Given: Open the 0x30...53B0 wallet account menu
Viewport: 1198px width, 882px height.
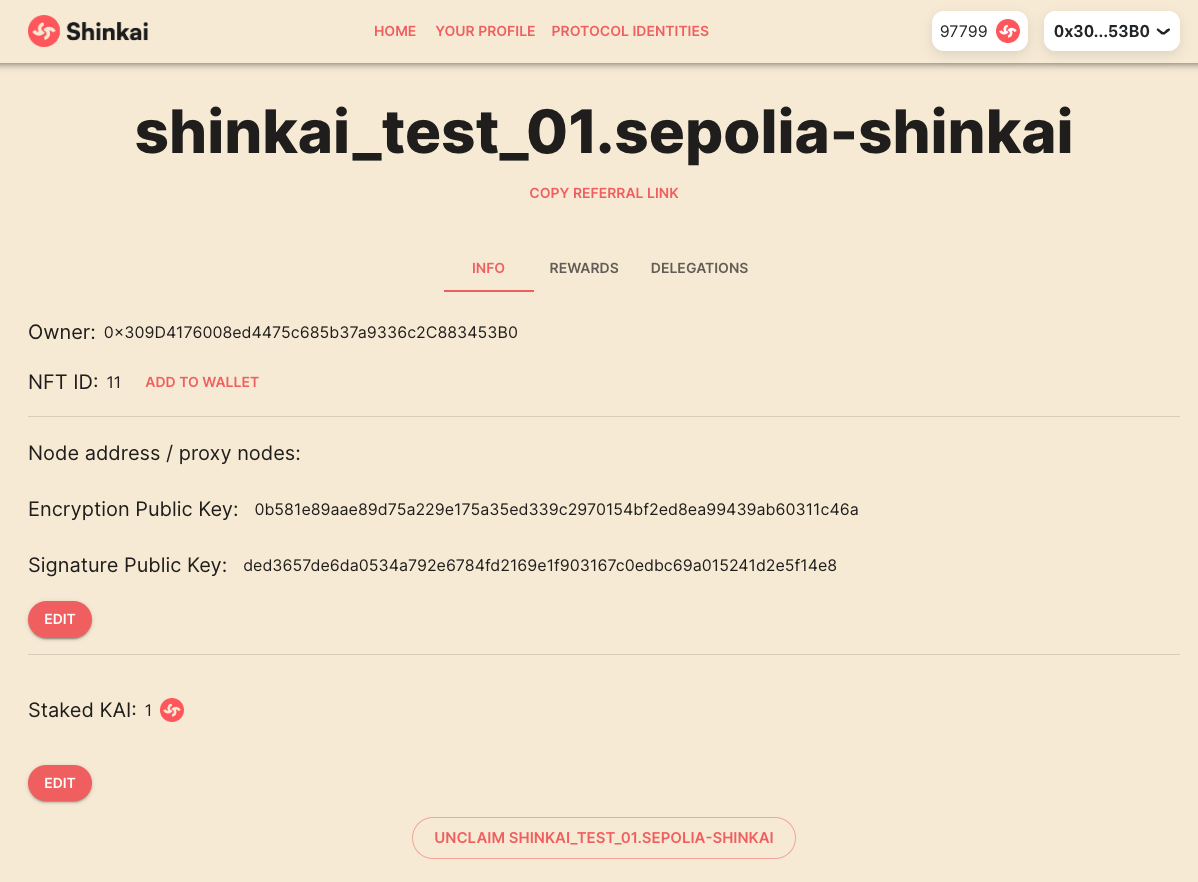Looking at the screenshot, I should click(x=1111, y=31).
